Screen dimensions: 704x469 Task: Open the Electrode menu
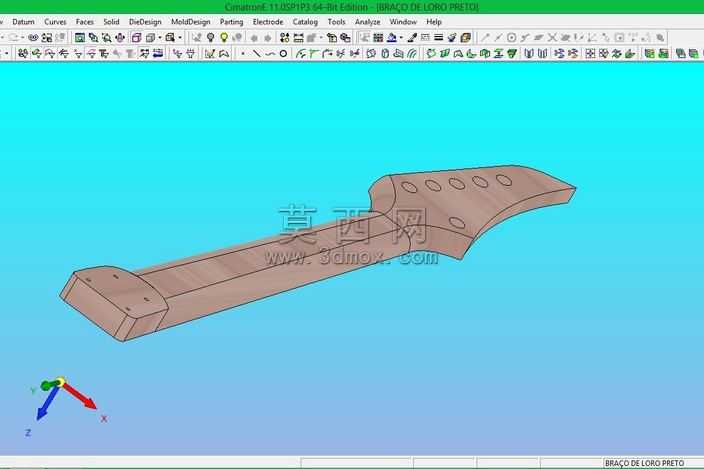tap(268, 22)
